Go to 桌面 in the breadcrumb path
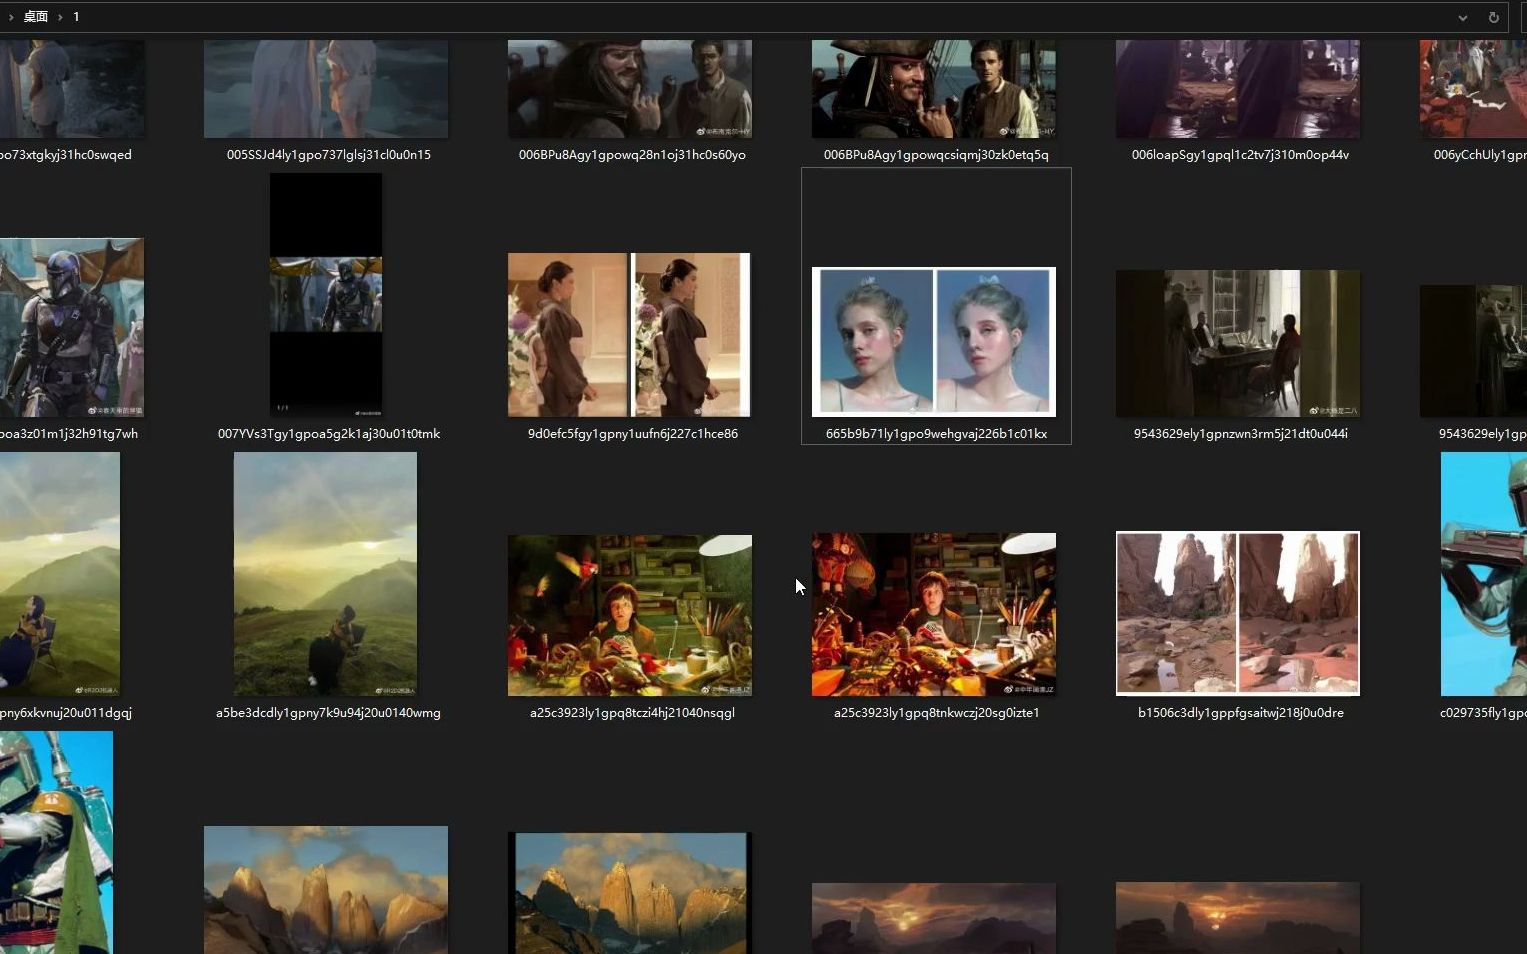The image size is (1527, 954). pyautogui.click(x=36, y=17)
